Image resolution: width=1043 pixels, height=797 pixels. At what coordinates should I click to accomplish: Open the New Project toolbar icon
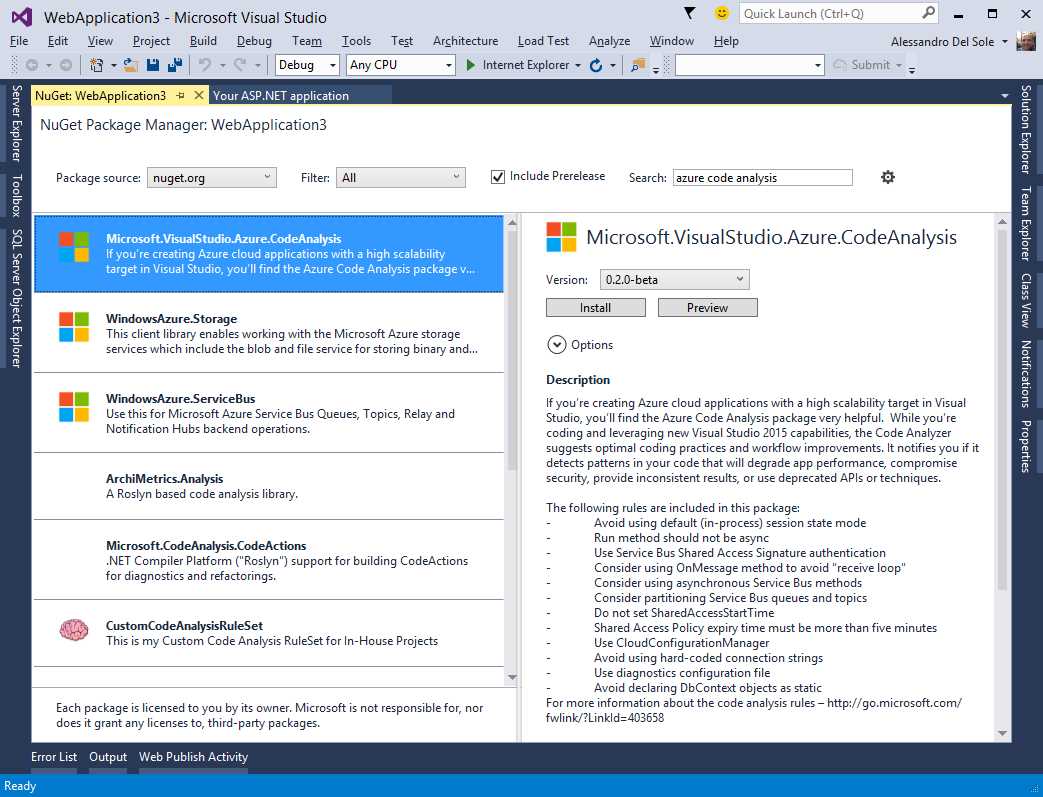[94, 64]
